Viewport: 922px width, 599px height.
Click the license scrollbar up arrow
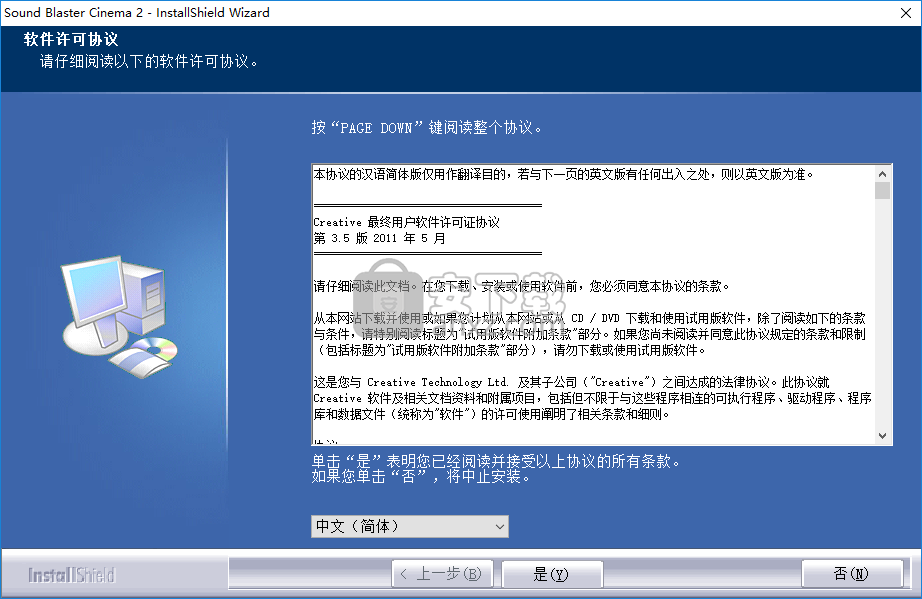tap(882, 174)
